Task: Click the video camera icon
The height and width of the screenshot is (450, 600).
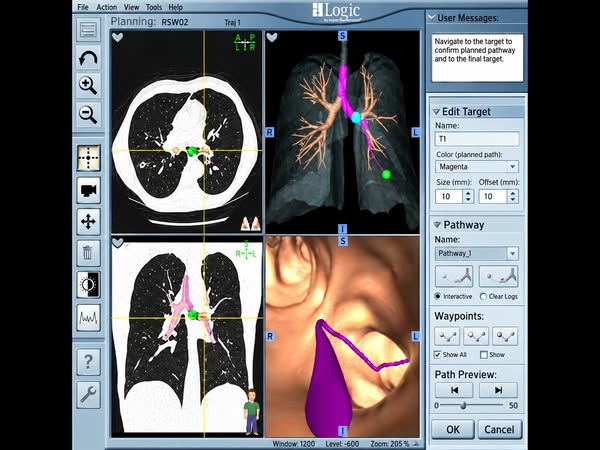Action: [x=88, y=190]
